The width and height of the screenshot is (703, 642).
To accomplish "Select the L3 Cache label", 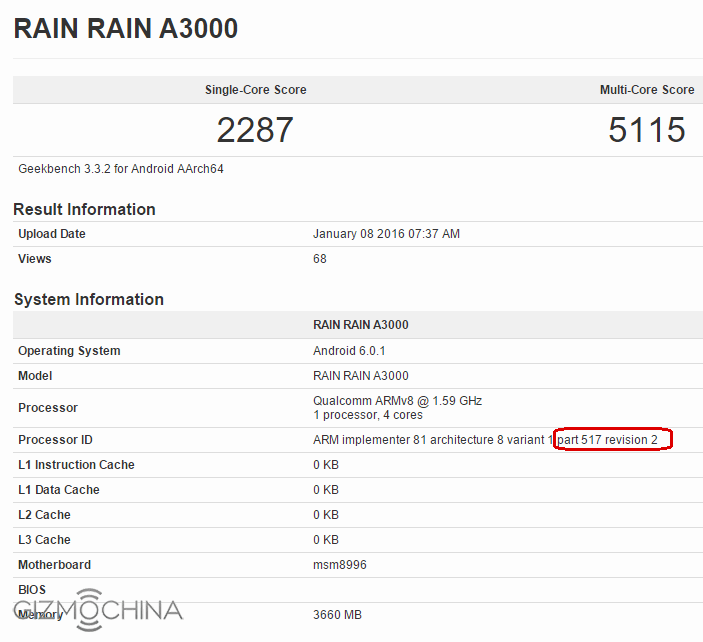I will [x=44, y=540].
